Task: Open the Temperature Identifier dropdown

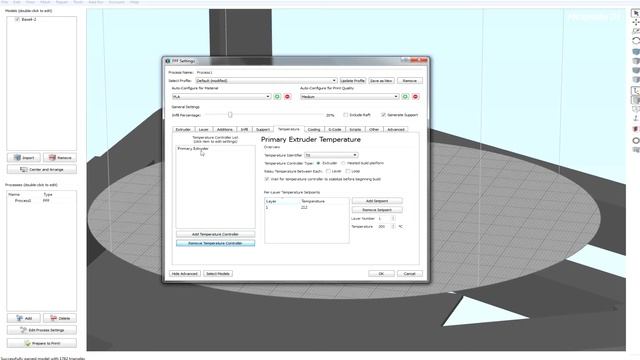Action: pos(331,155)
